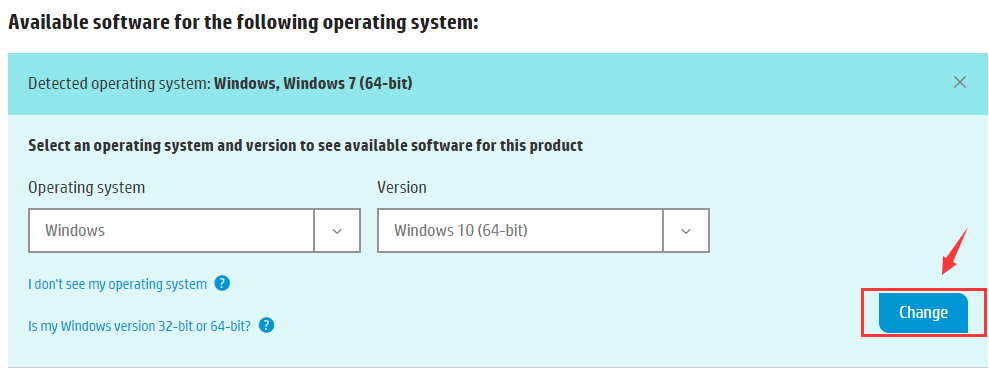Click "Select an operating system and version" instruction
Screen dimensions: 989x369
(x=305, y=146)
